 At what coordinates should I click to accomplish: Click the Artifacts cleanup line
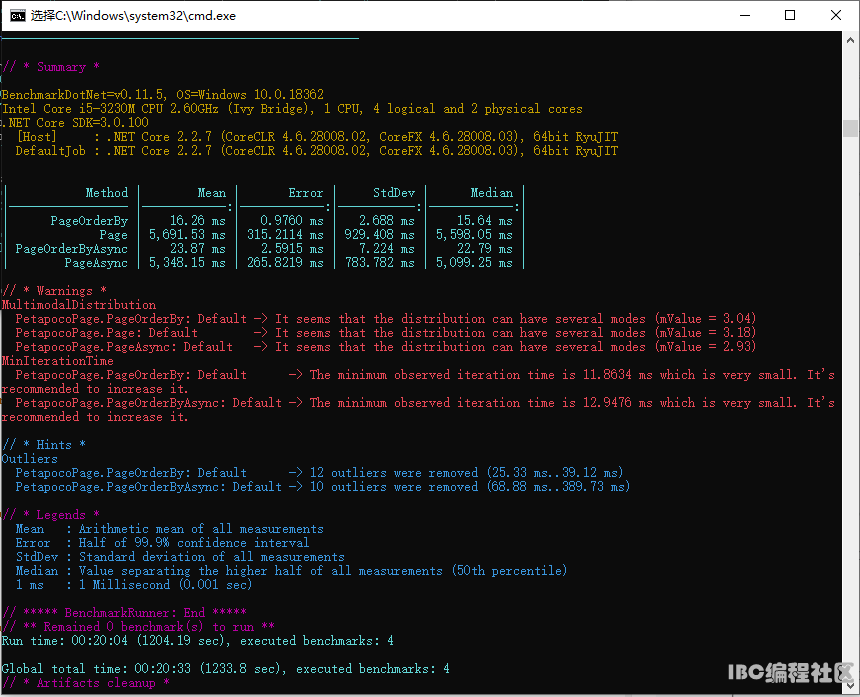tap(86, 683)
